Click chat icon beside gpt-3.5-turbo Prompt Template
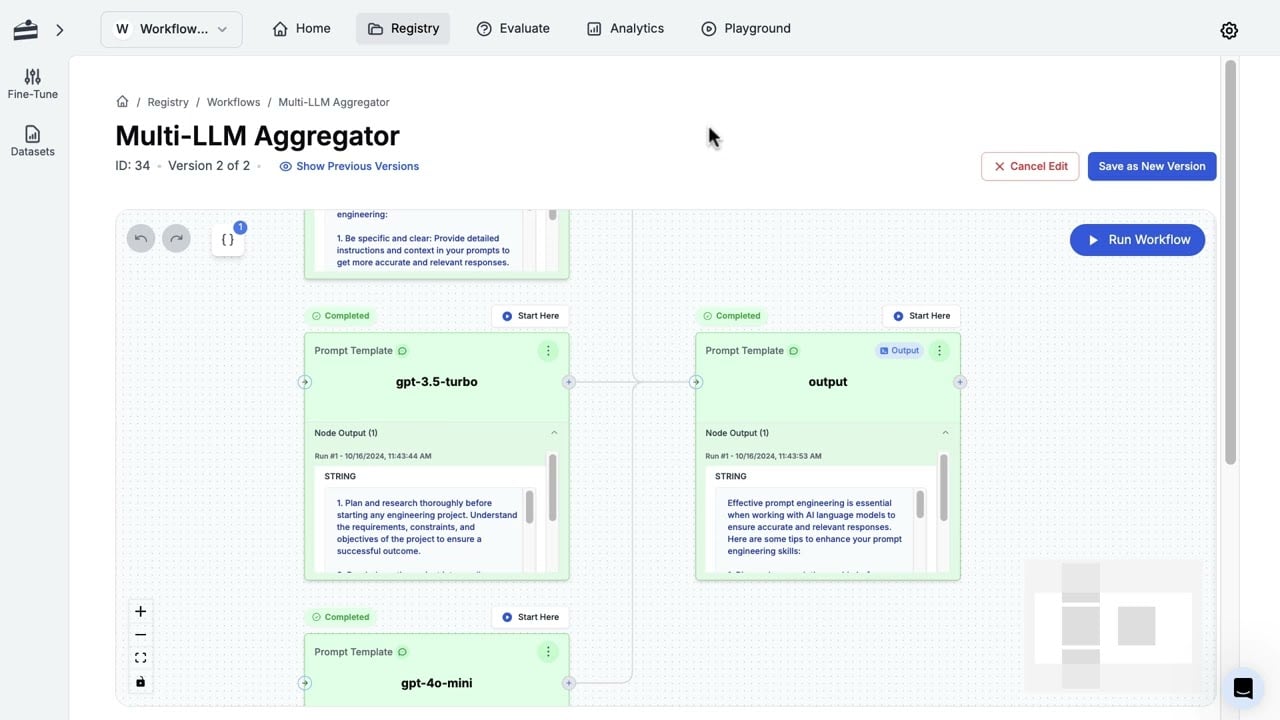The width and height of the screenshot is (1280, 720). tap(403, 351)
